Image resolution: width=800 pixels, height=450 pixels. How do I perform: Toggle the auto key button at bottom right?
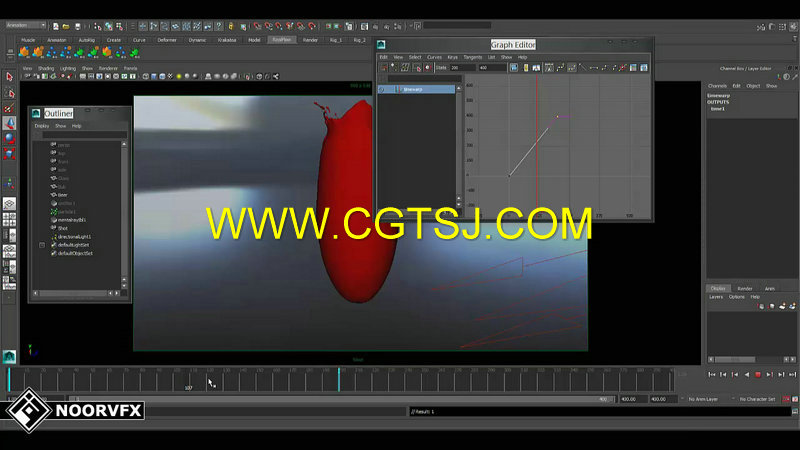(x=786, y=399)
